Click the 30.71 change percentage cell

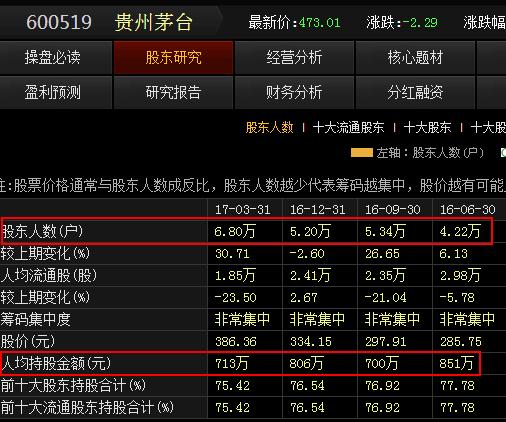pyautogui.click(x=232, y=254)
